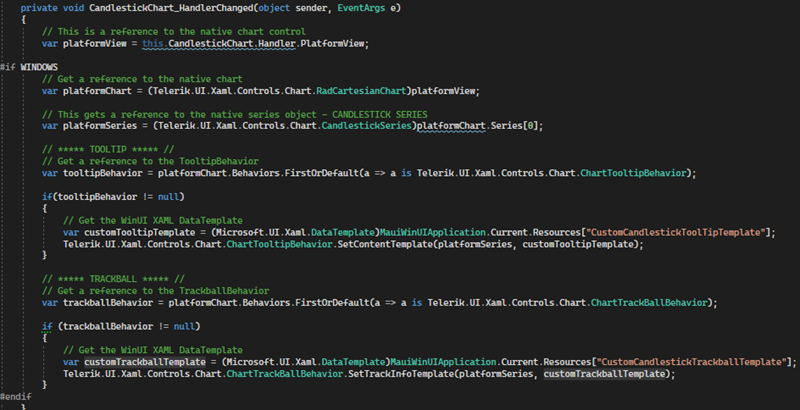Viewport: 800px width, 410px height.
Task: Click the string "CustomCandlestickToolTipTemplate"
Action: [x=676, y=232]
